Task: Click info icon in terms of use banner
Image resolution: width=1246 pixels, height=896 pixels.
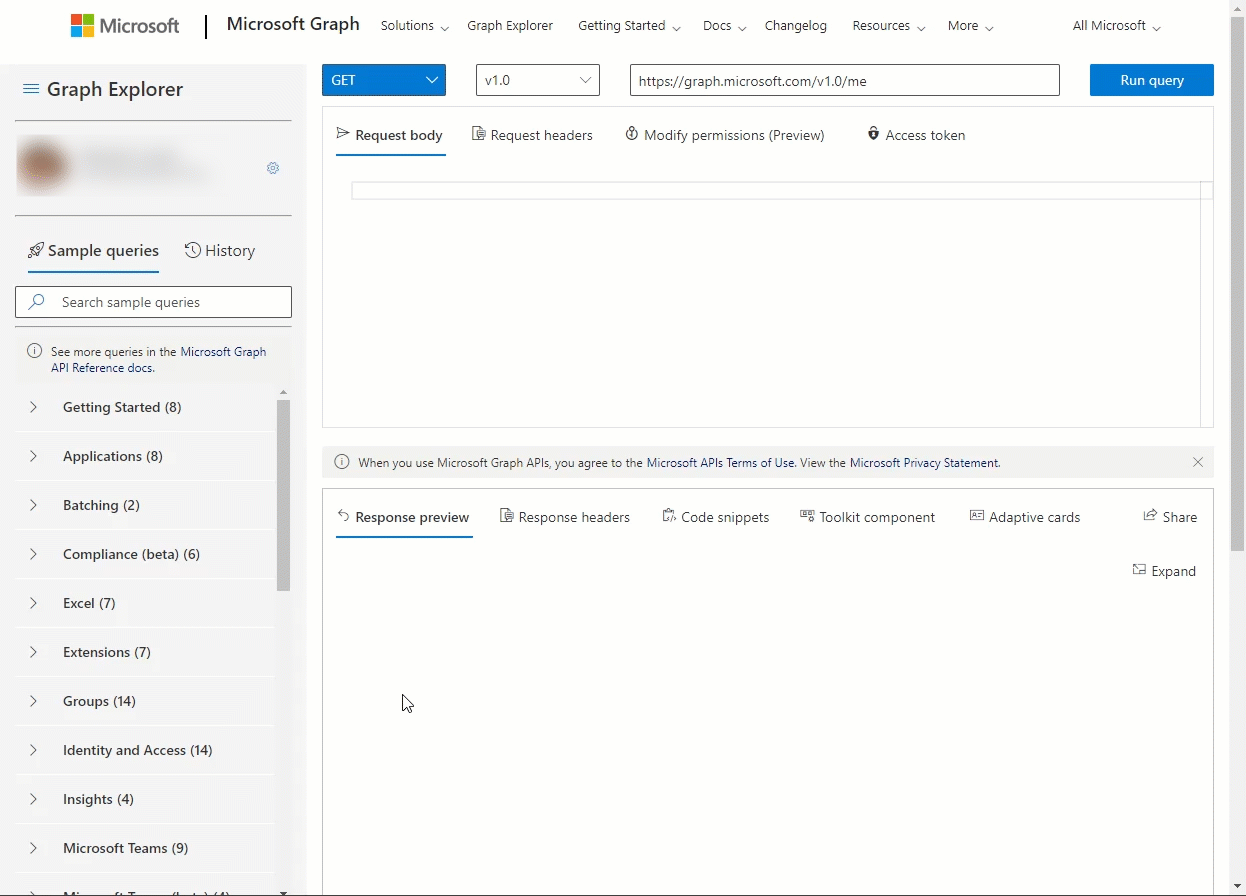Action: click(x=342, y=462)
